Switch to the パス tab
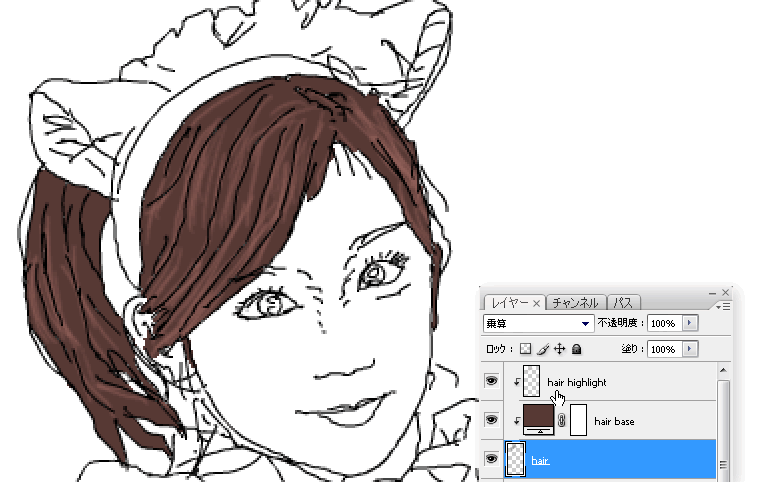759x482 pixels. click(x=623, y=303)
